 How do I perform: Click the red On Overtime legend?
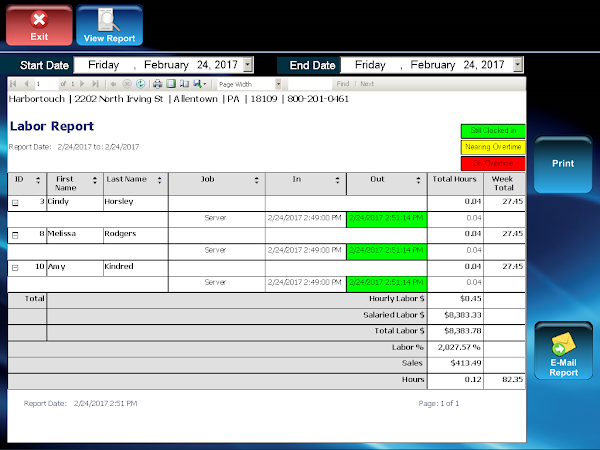(493, 164)
